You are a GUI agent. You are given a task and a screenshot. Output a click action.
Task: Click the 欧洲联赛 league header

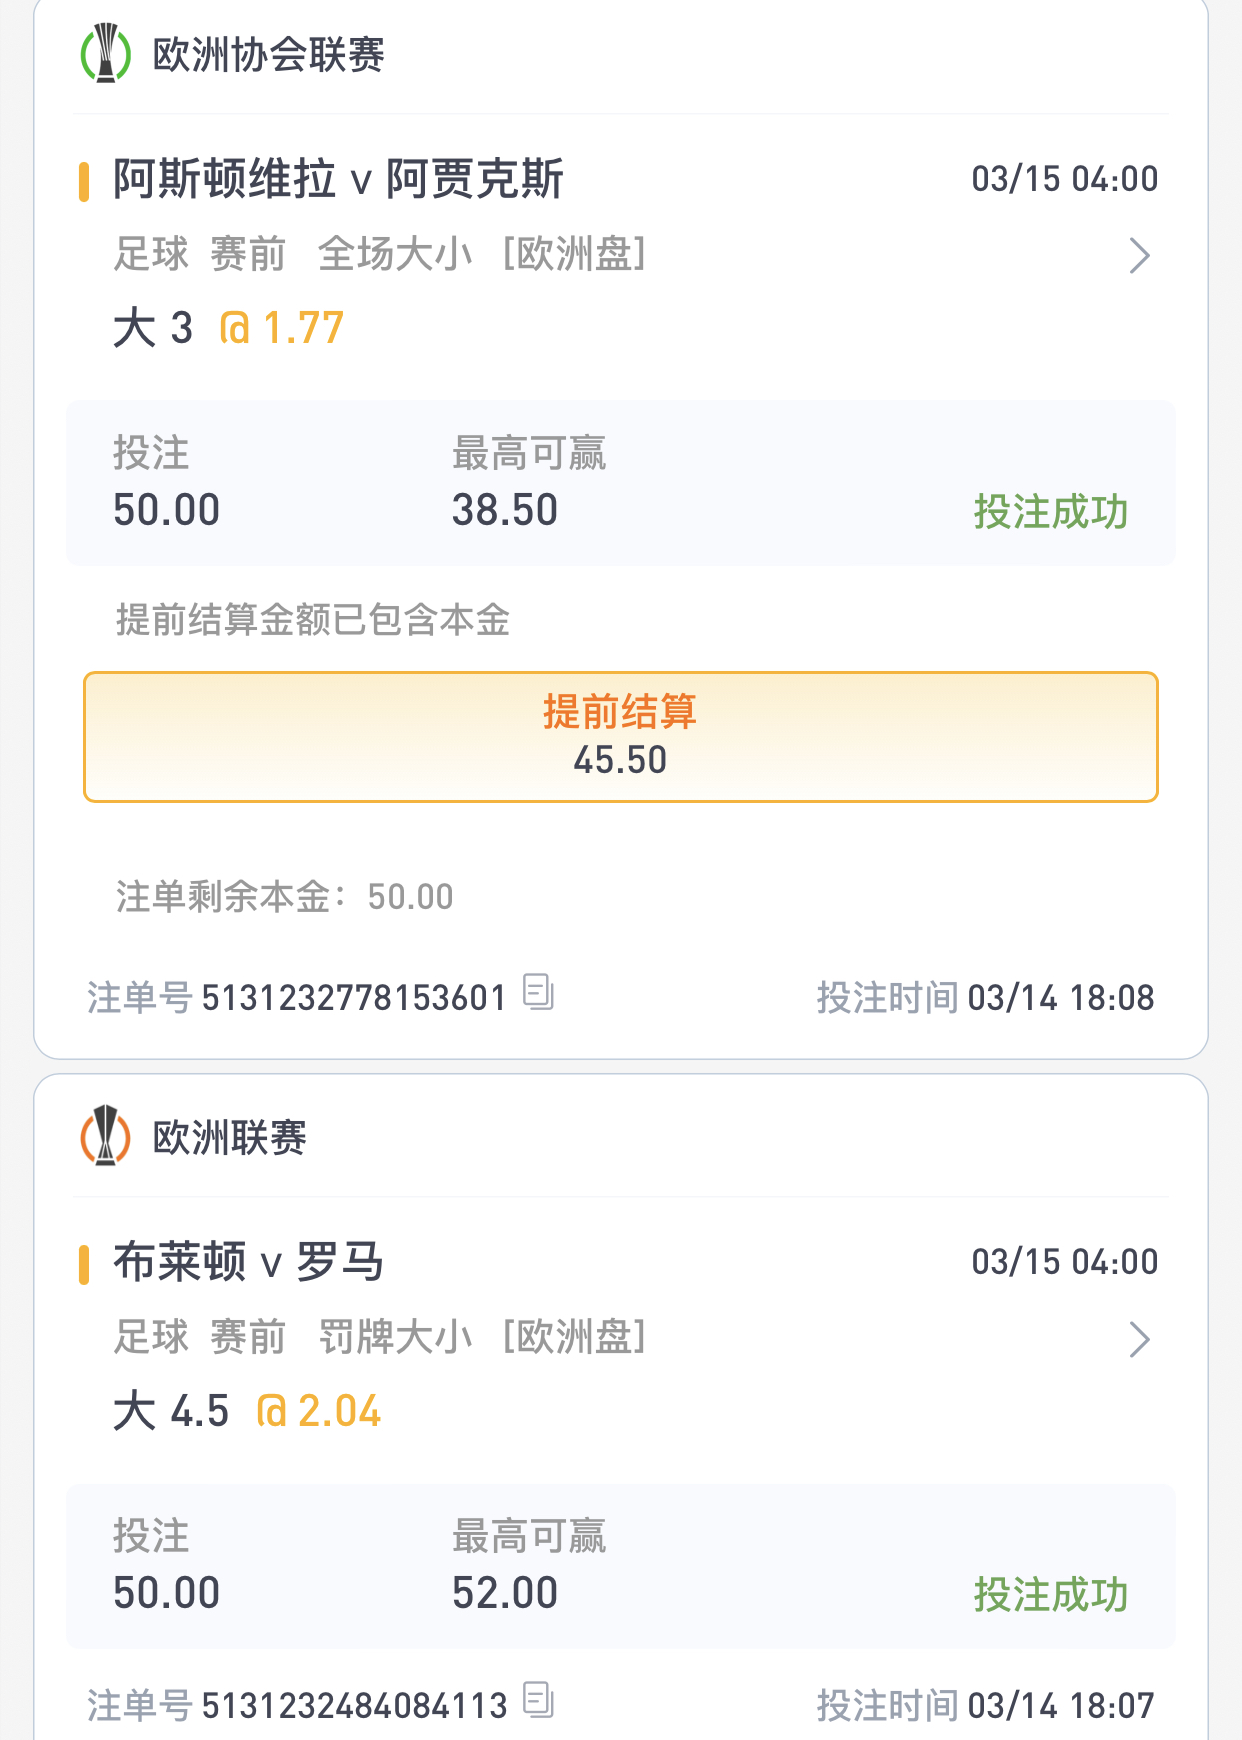pos(229,1138)
